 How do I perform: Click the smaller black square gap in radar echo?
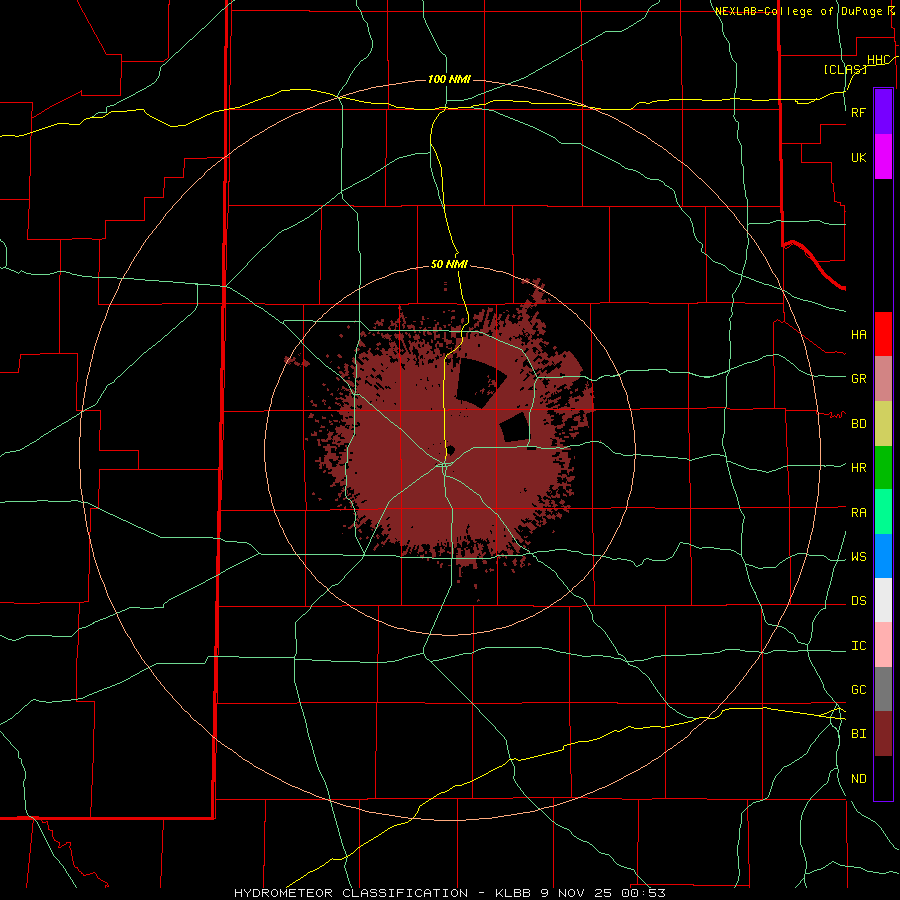click(515, 428)
